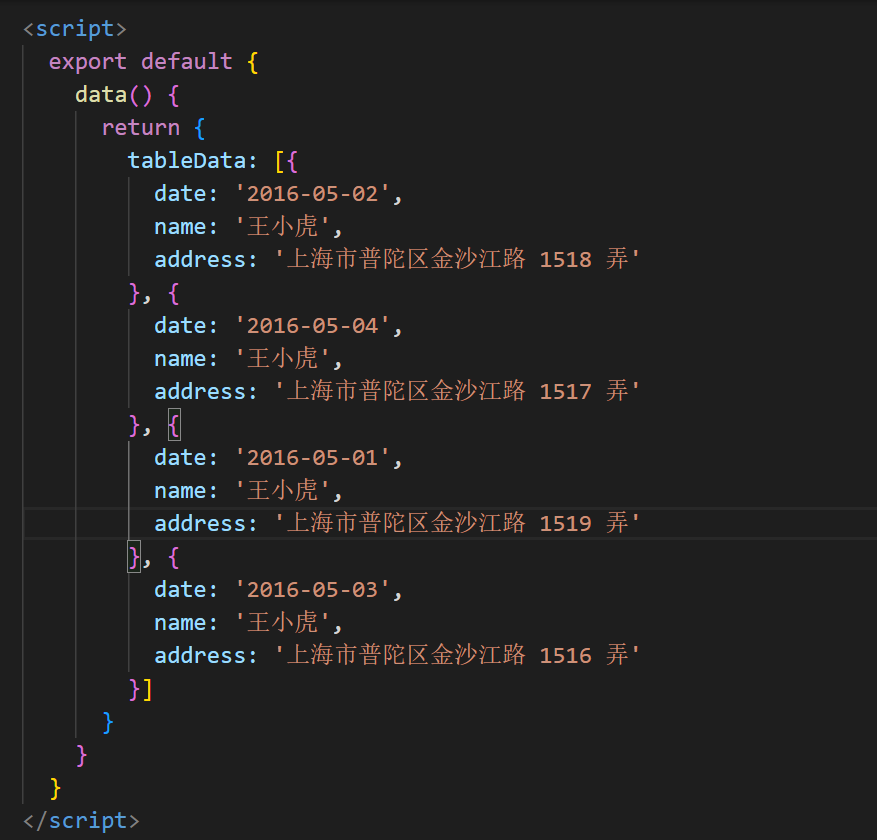
Task: Click the blue closing brace of return object
Action: pos(108,723)
